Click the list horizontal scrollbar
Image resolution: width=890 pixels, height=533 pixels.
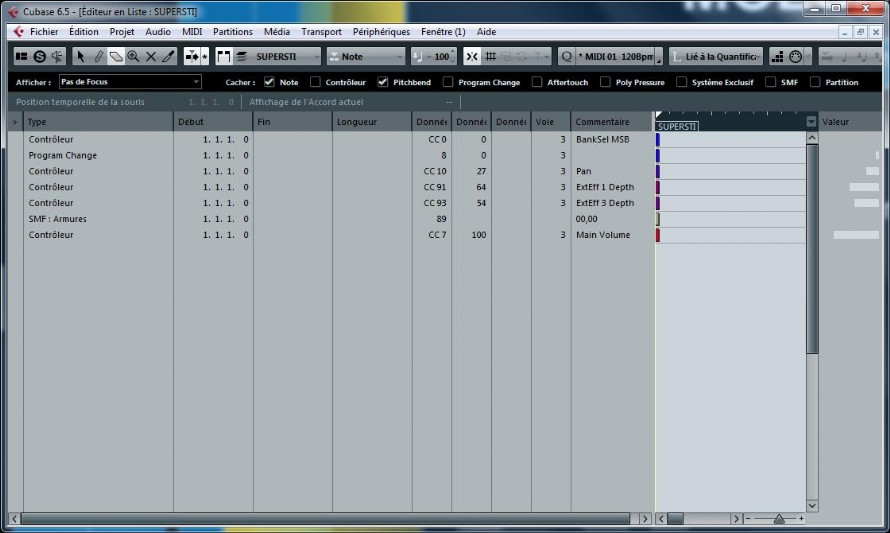coord(325,518)
